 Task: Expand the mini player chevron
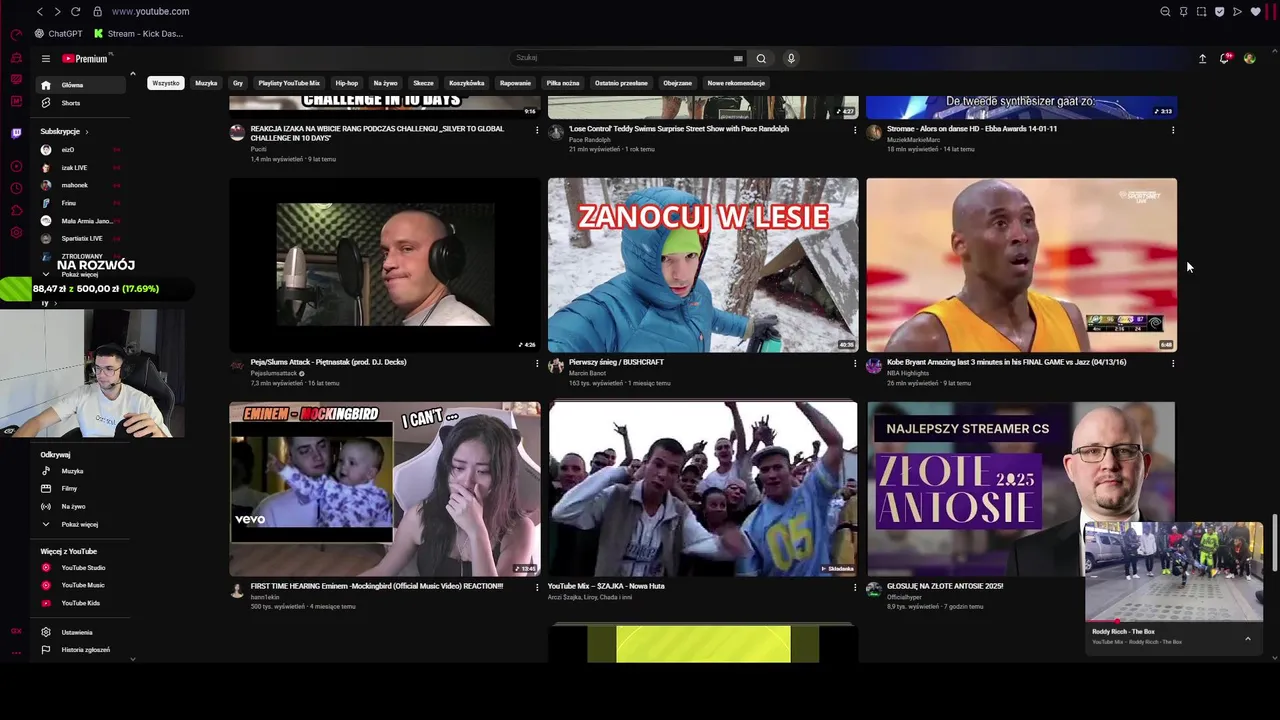click(1247, 638)
